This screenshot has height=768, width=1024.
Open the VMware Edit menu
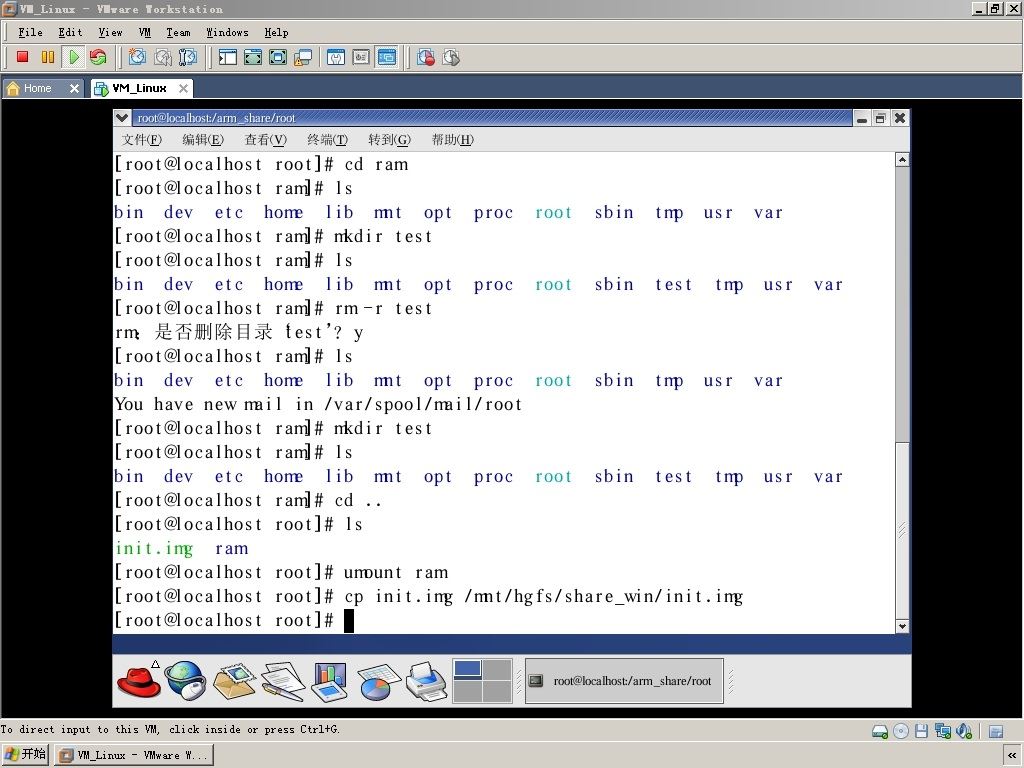point(70,32)
